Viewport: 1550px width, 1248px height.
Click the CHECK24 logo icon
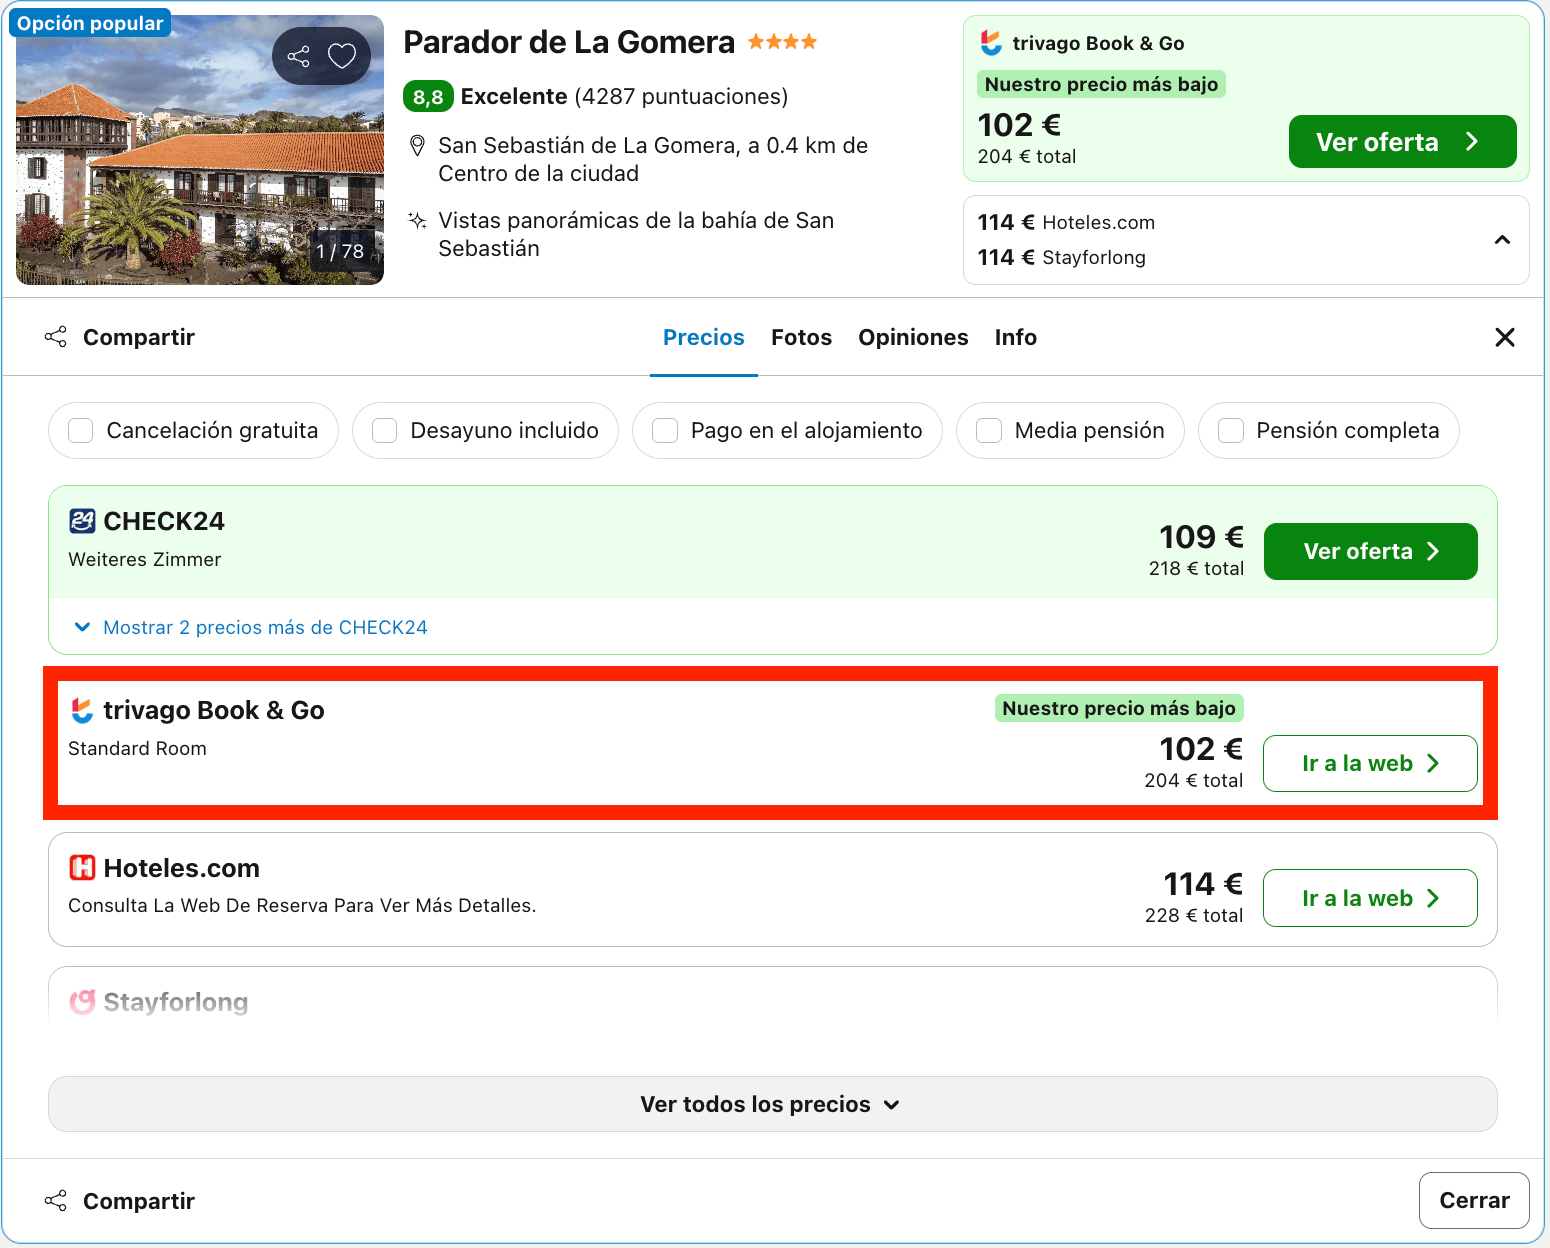(82, 521)
